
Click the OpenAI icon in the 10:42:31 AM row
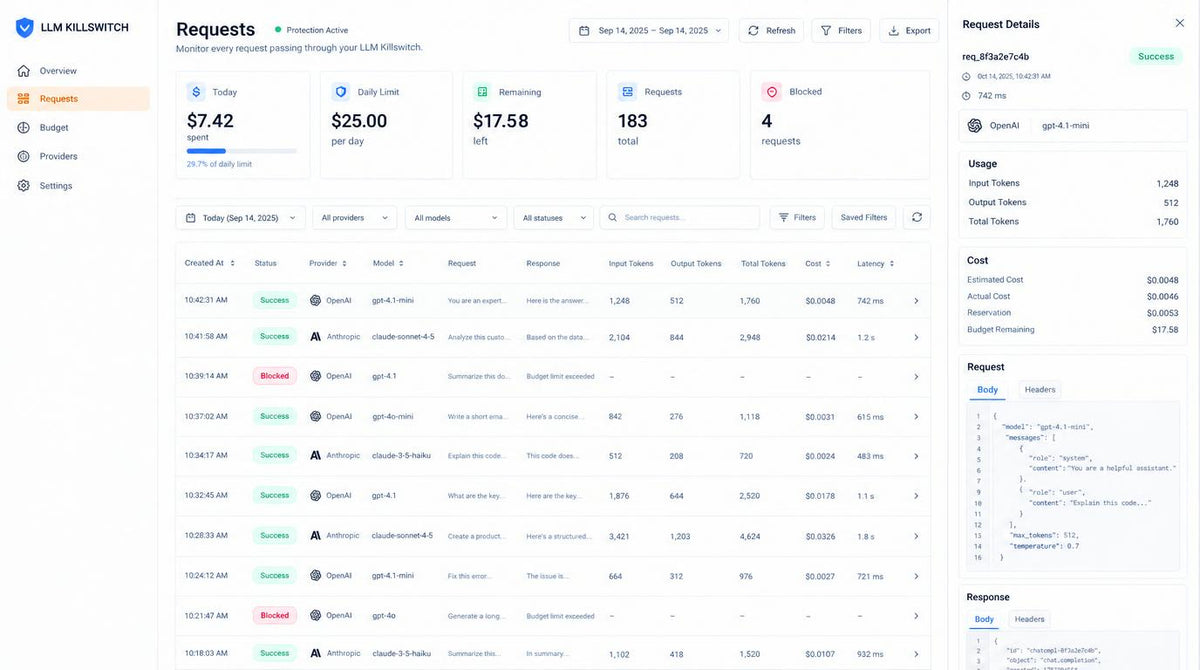315,300
